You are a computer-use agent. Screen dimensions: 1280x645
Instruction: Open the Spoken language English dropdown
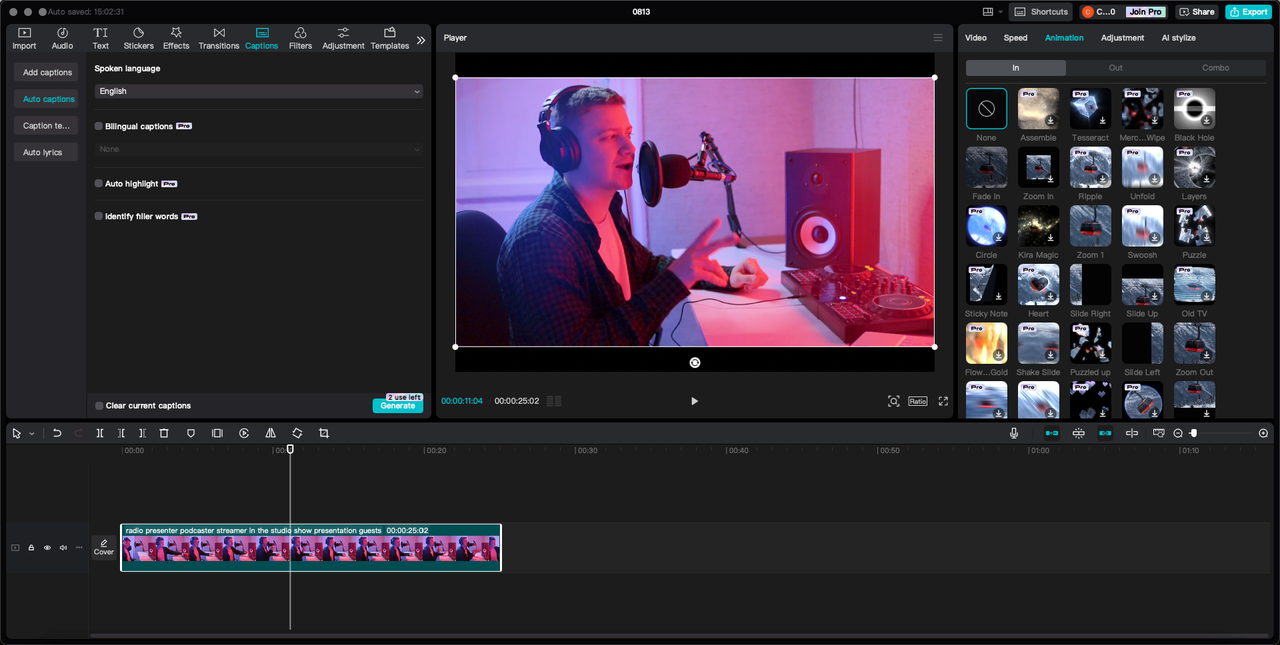[x=259, y=91]
